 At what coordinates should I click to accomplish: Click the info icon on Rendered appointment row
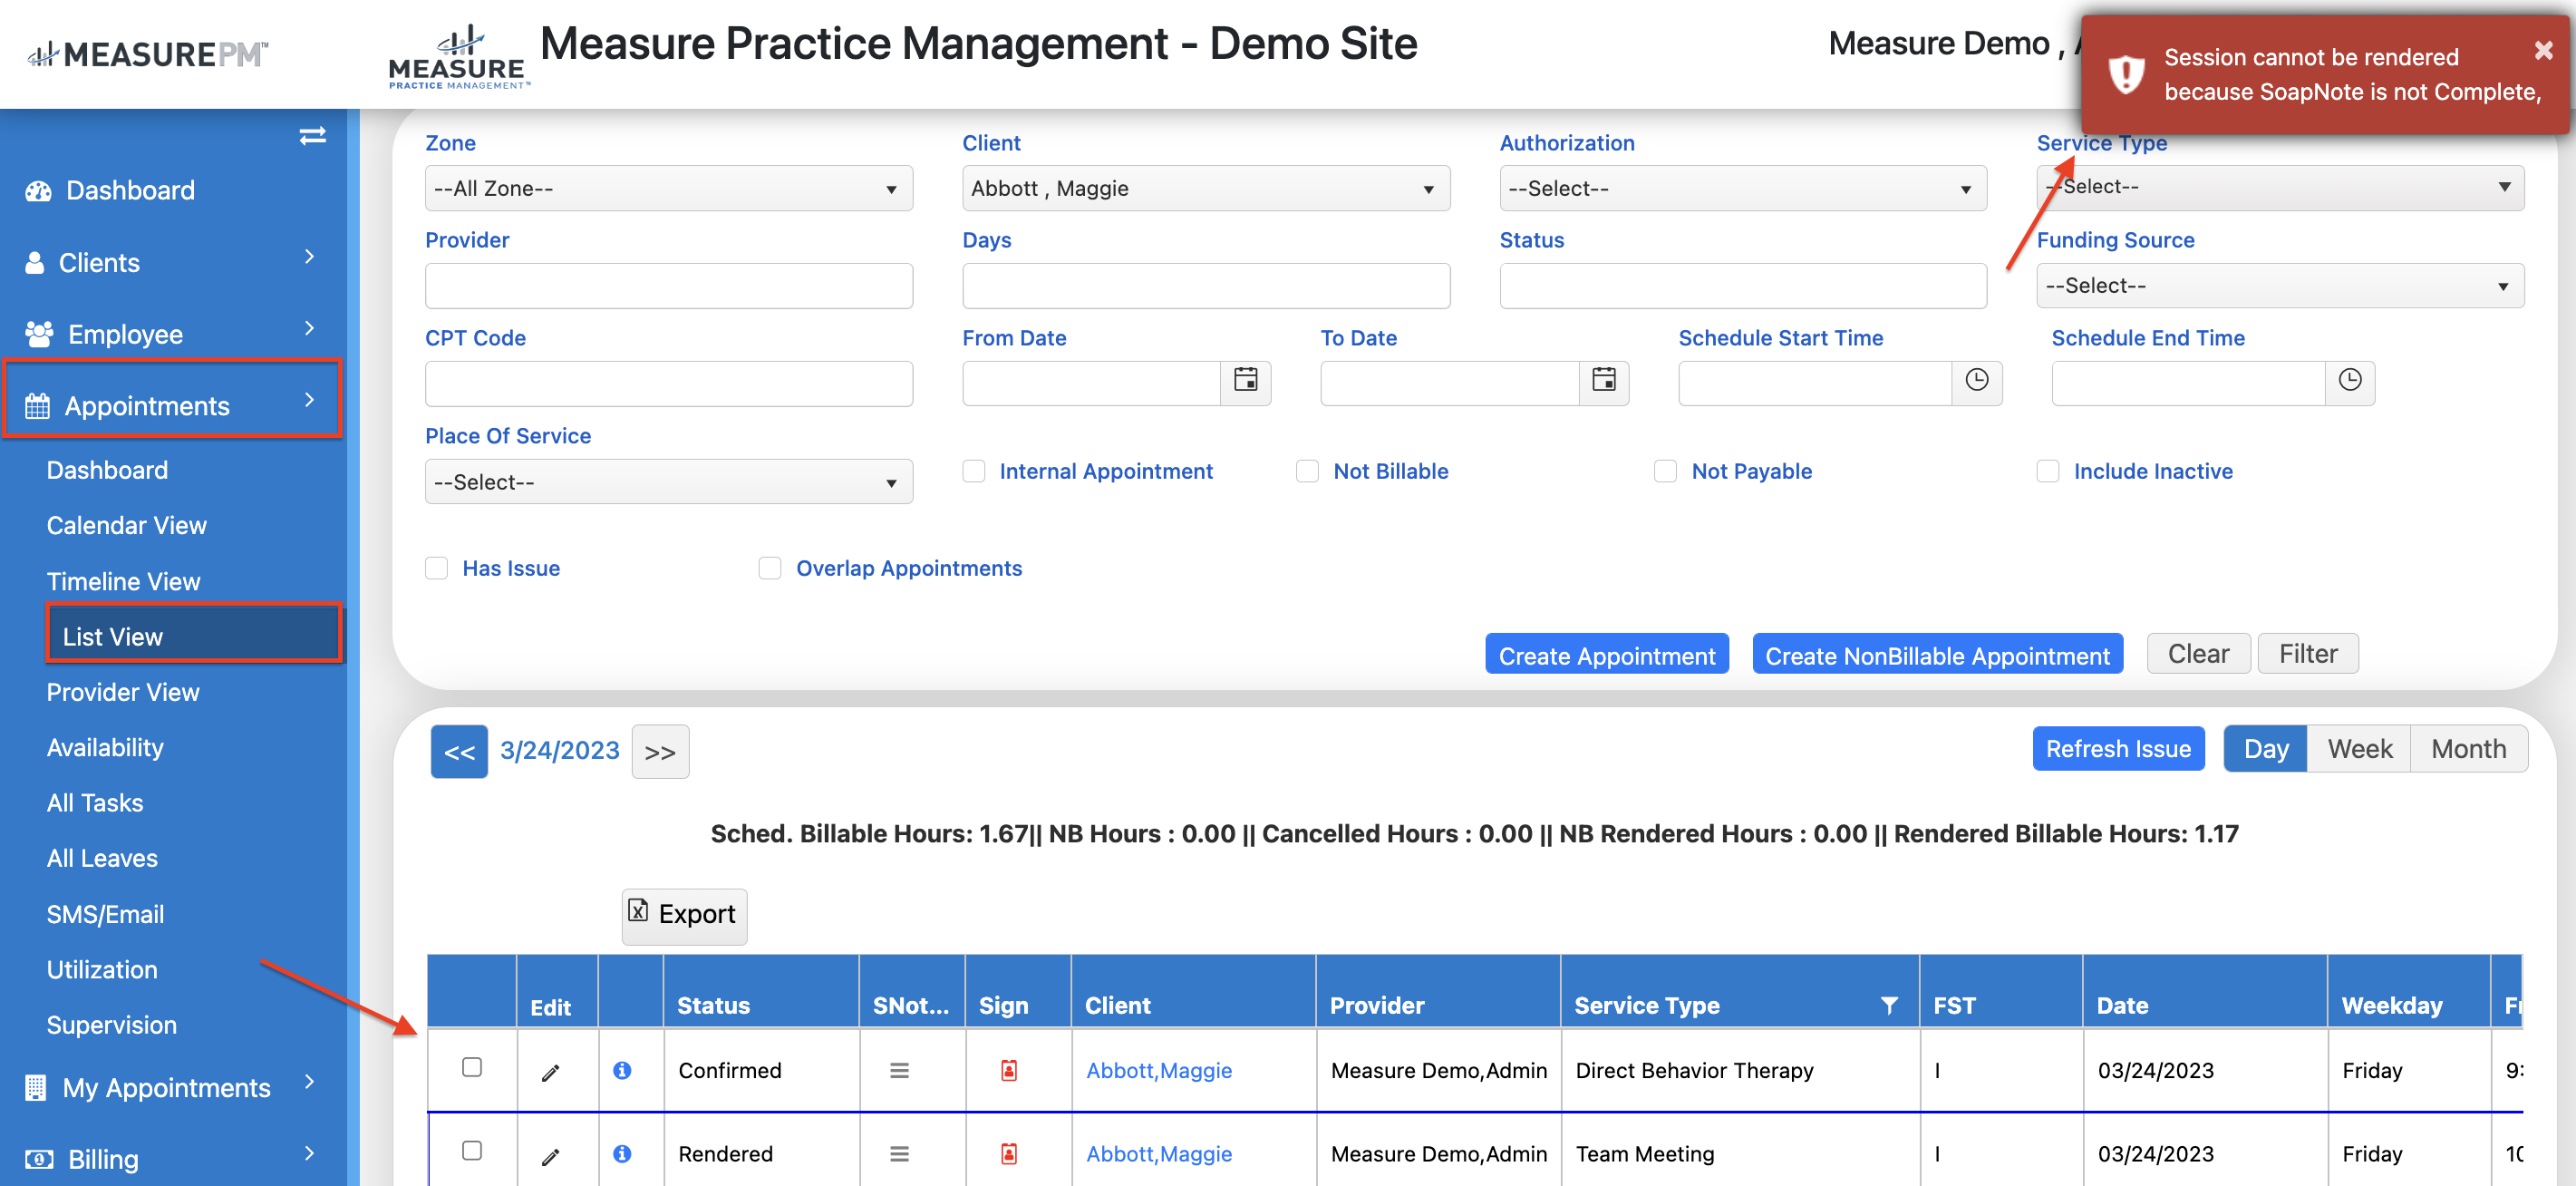(622, 1154)
